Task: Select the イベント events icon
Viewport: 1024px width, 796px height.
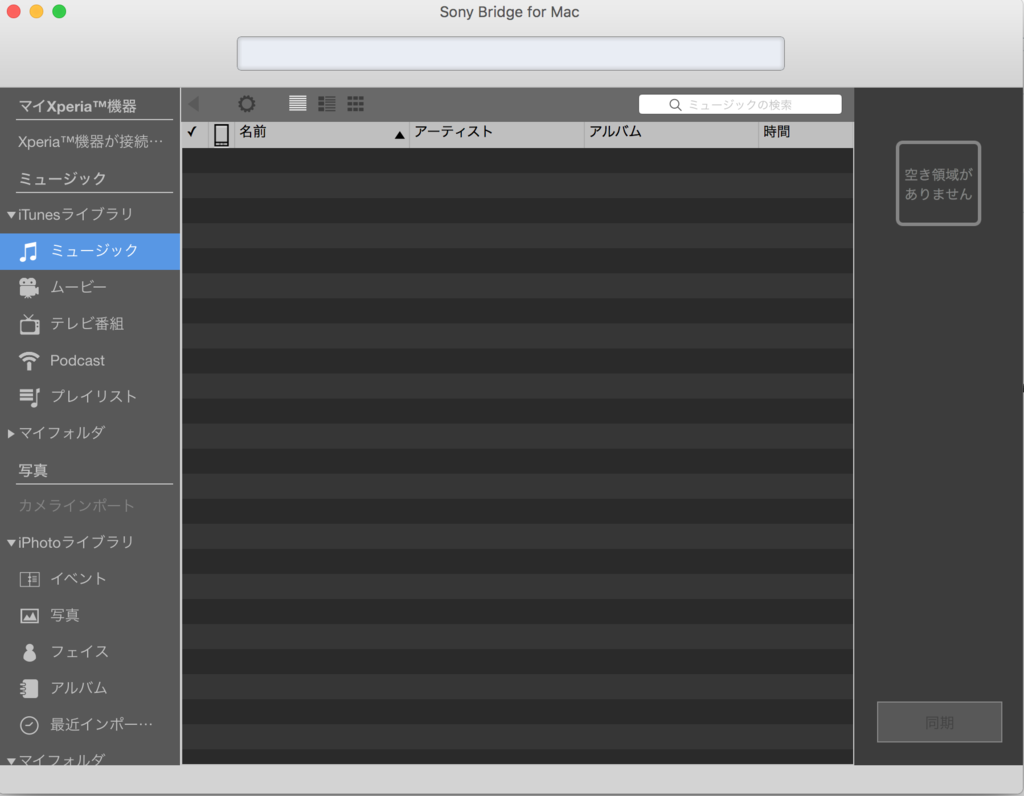Action: coord(29,579)
